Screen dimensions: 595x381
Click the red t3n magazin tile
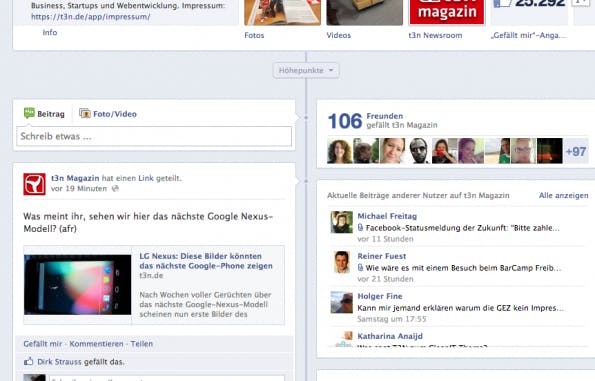(447, 12)
